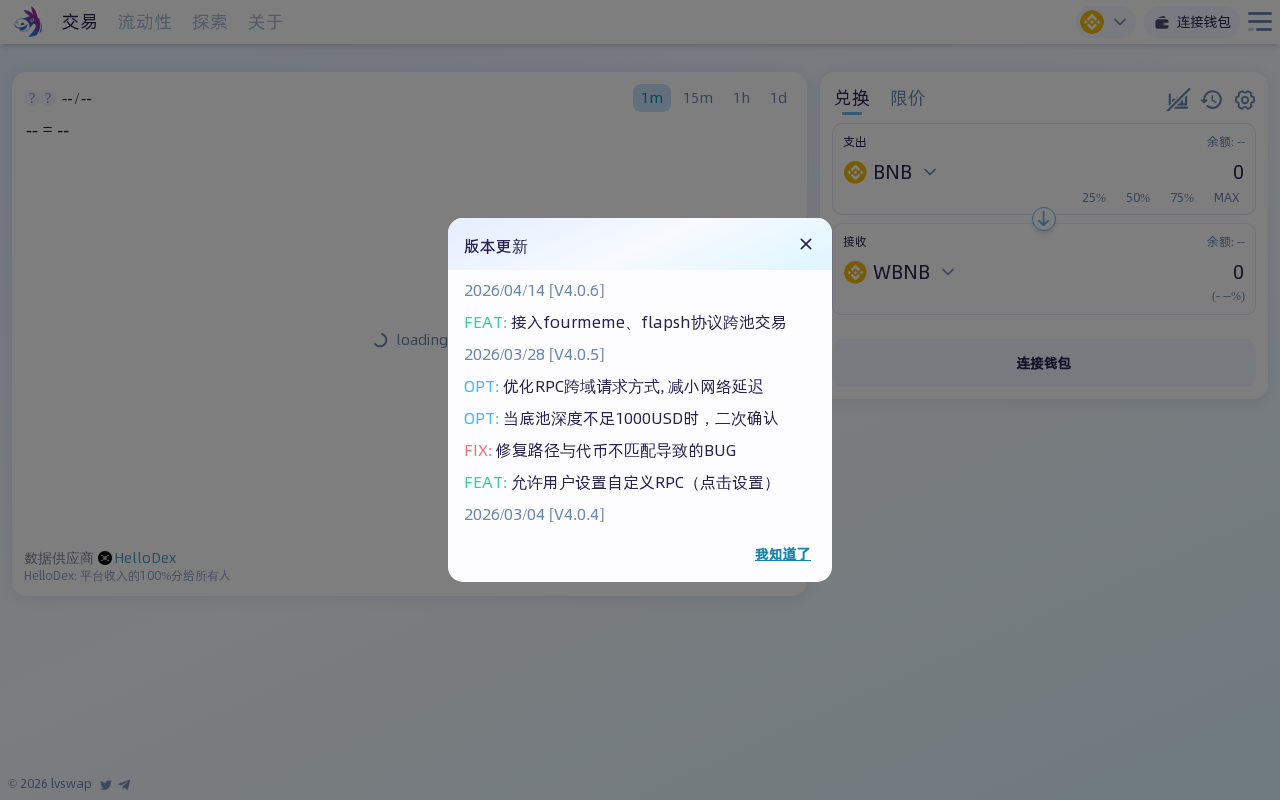Expand the BNB chain network dropdown

click(1106, 22)
